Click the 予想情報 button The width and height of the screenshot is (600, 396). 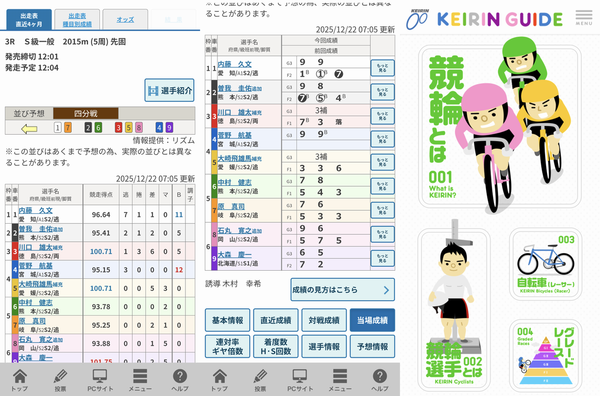(x=372, y=346)
